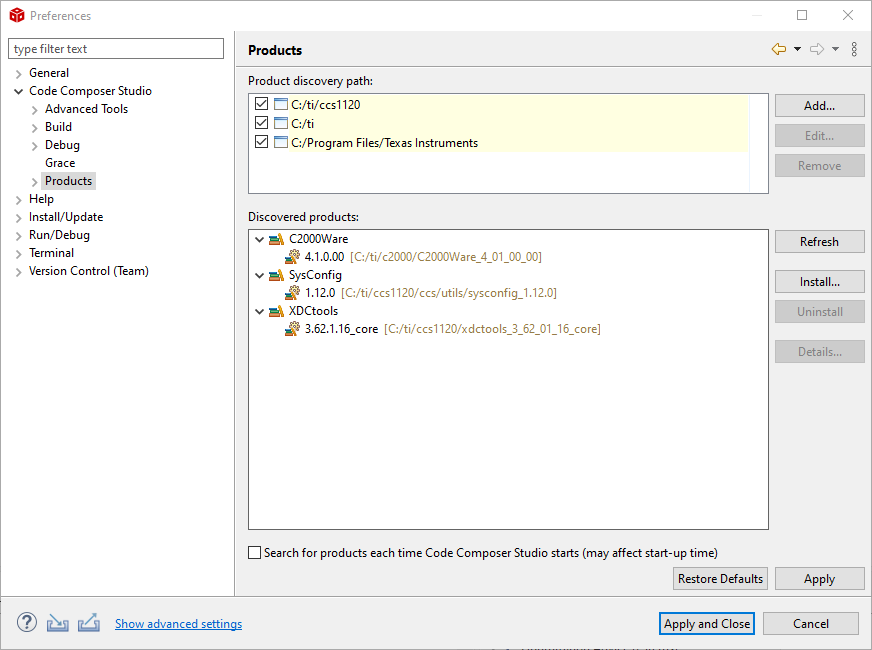
Task: Click the import preferences icon
Action: 57,623
